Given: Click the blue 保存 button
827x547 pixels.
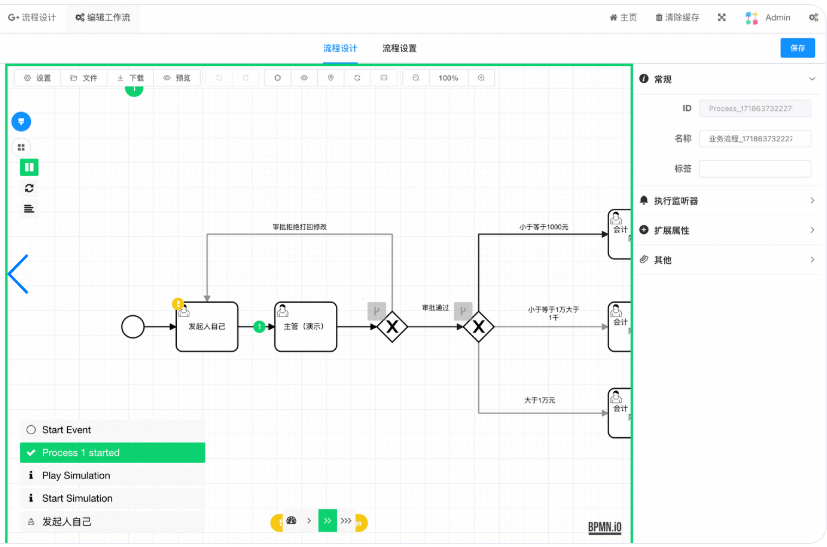Looking at the screenshot, I should [797, 48].
